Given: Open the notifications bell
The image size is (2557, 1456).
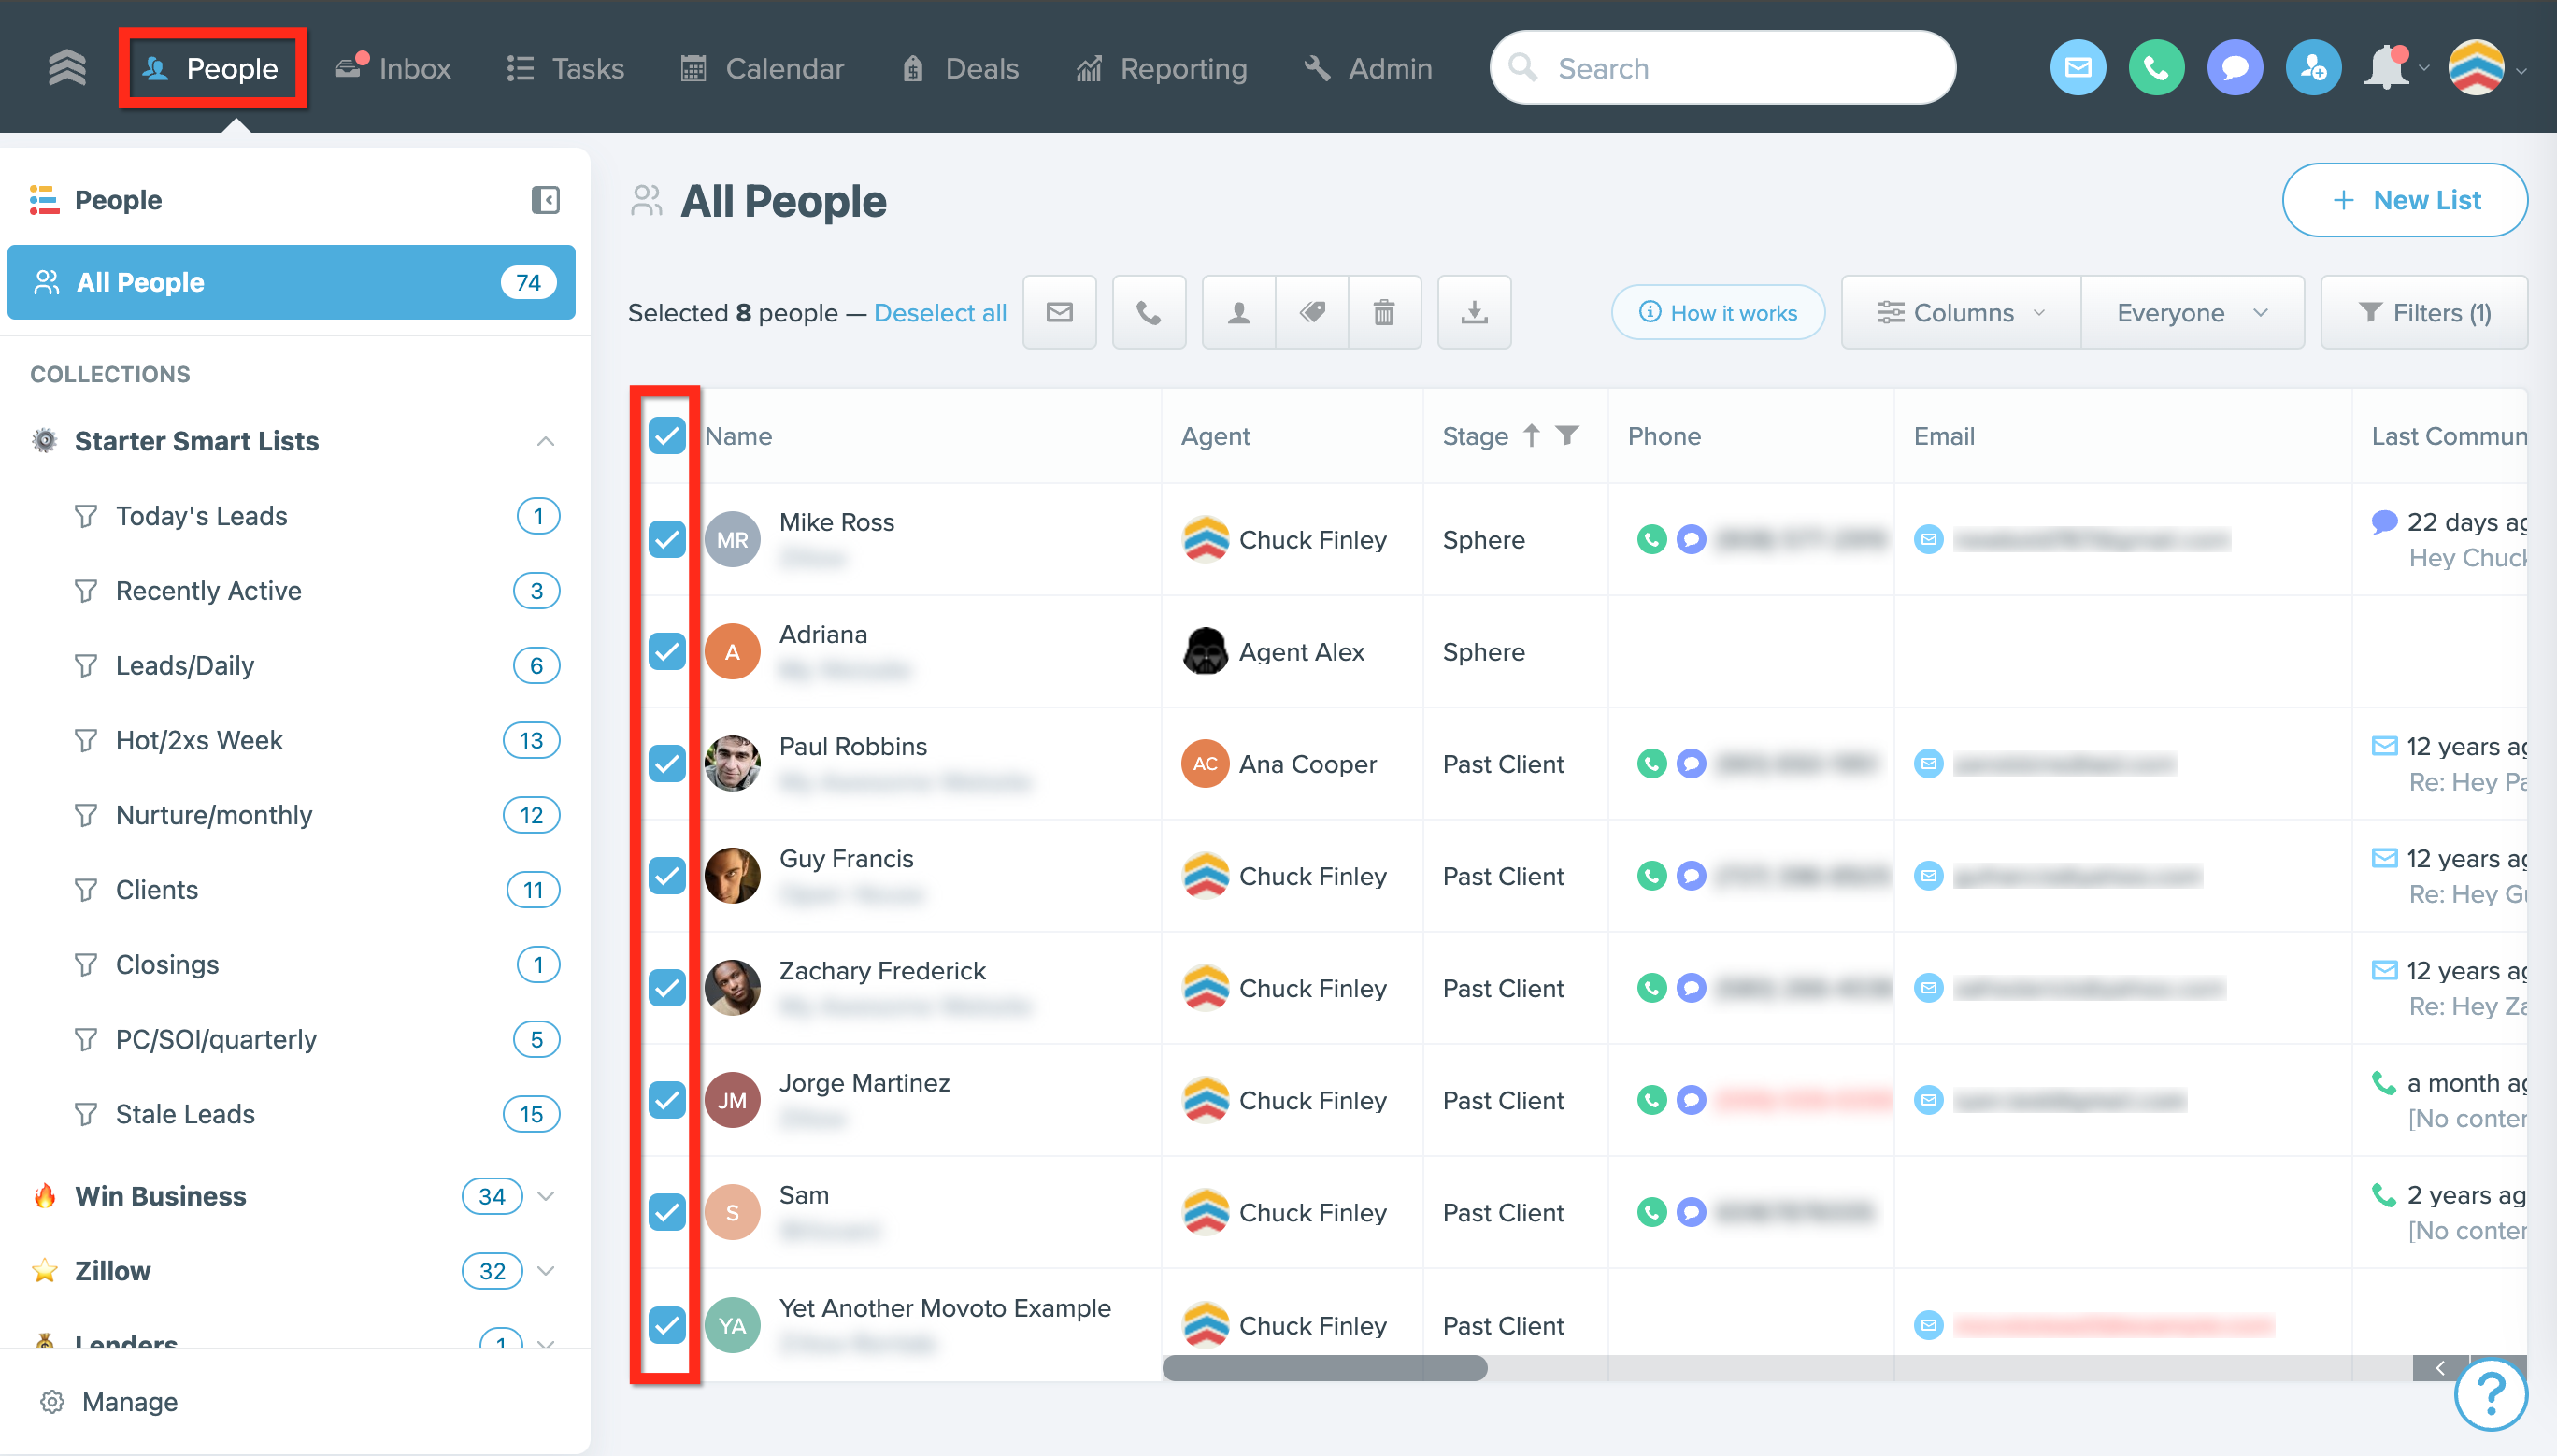Looking at the screenshot, I should point(2386,68).
